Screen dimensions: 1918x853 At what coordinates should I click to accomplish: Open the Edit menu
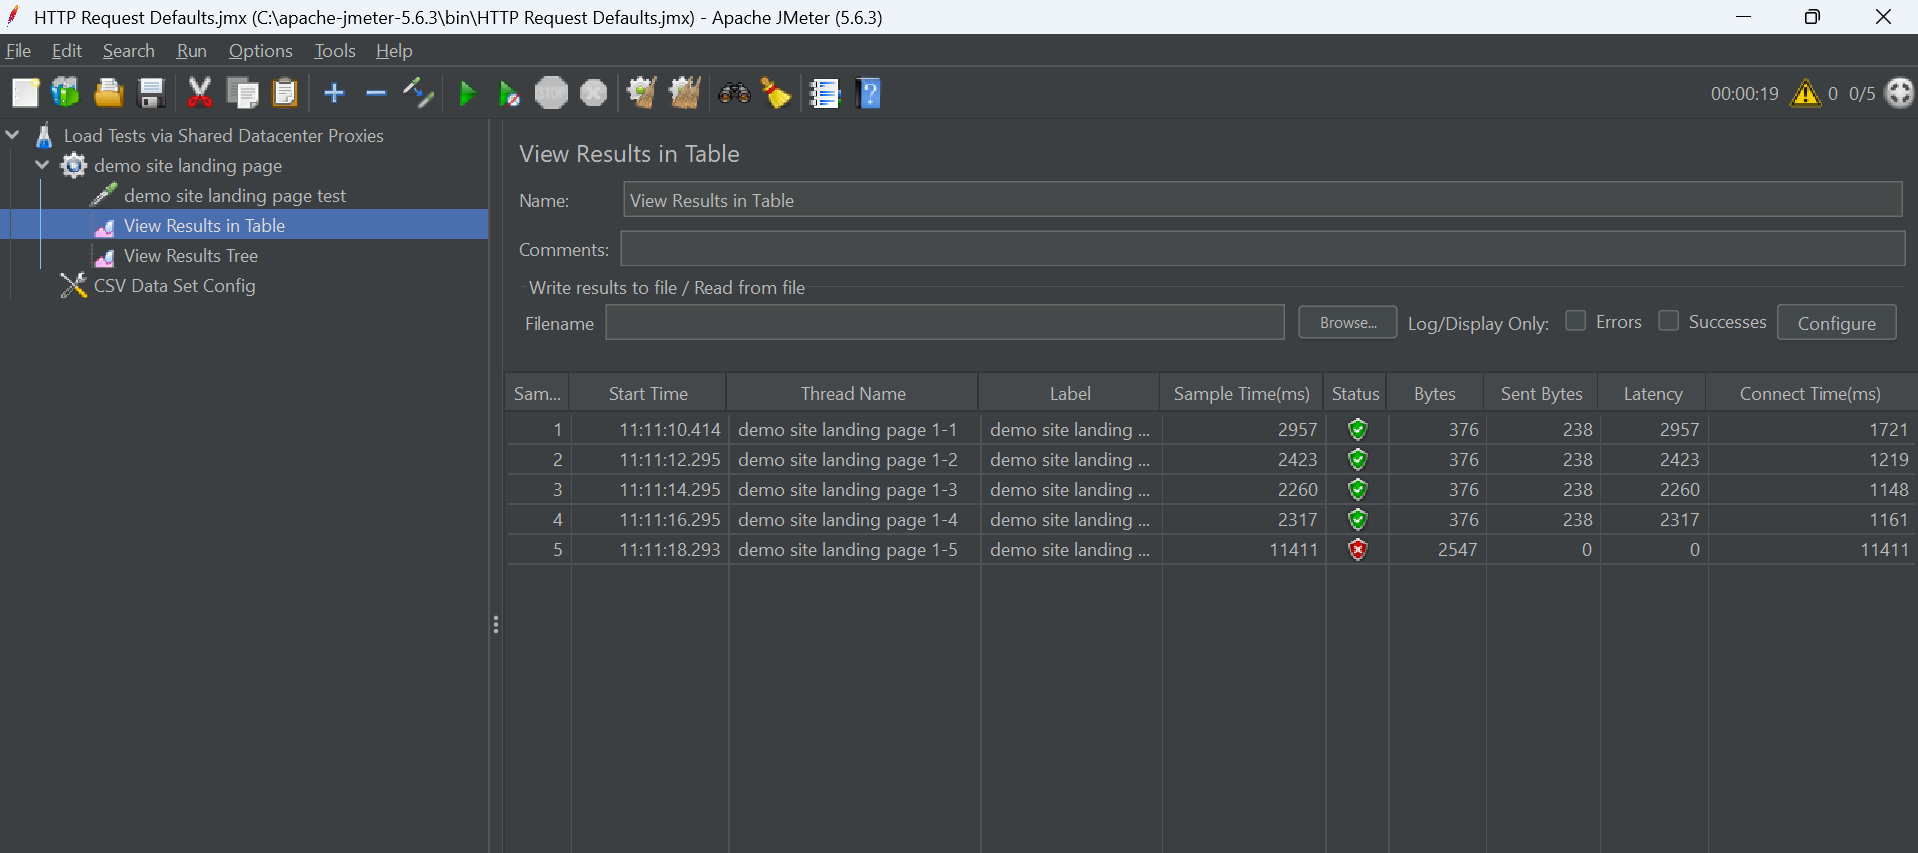[x=67, y=51]
